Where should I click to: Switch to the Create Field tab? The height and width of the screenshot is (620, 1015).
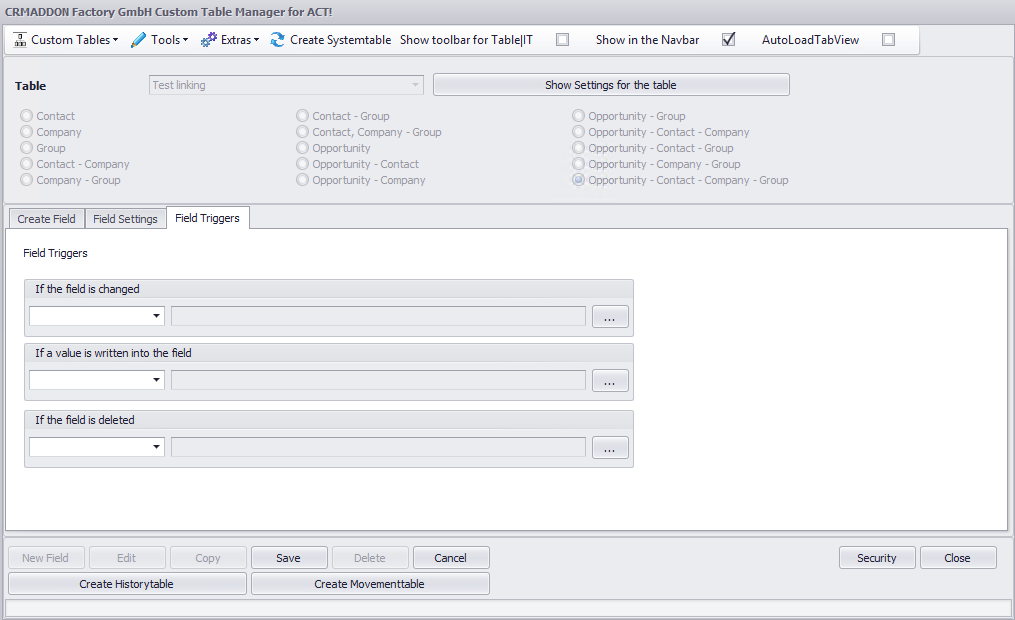point(46,217)
